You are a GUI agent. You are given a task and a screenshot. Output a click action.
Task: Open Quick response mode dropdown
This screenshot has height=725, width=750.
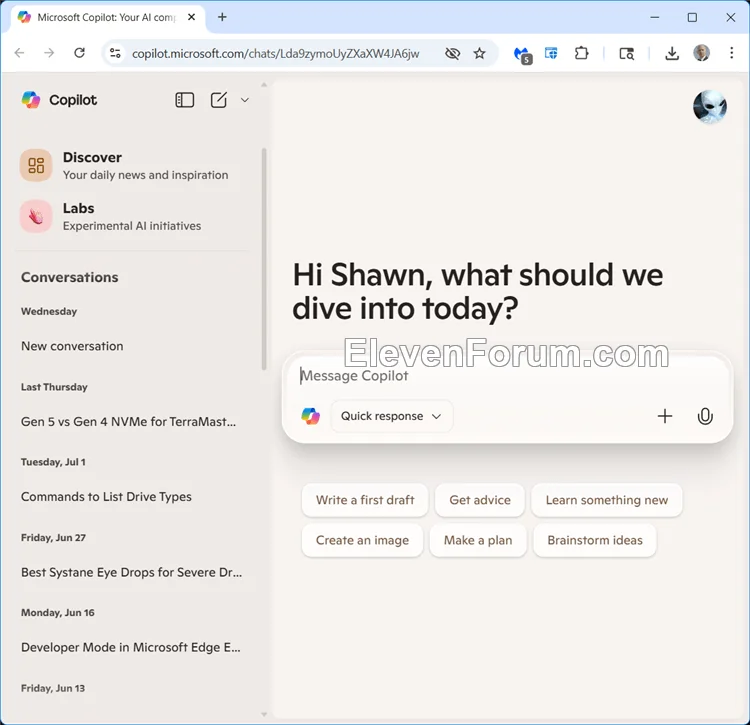click(391, 416)
